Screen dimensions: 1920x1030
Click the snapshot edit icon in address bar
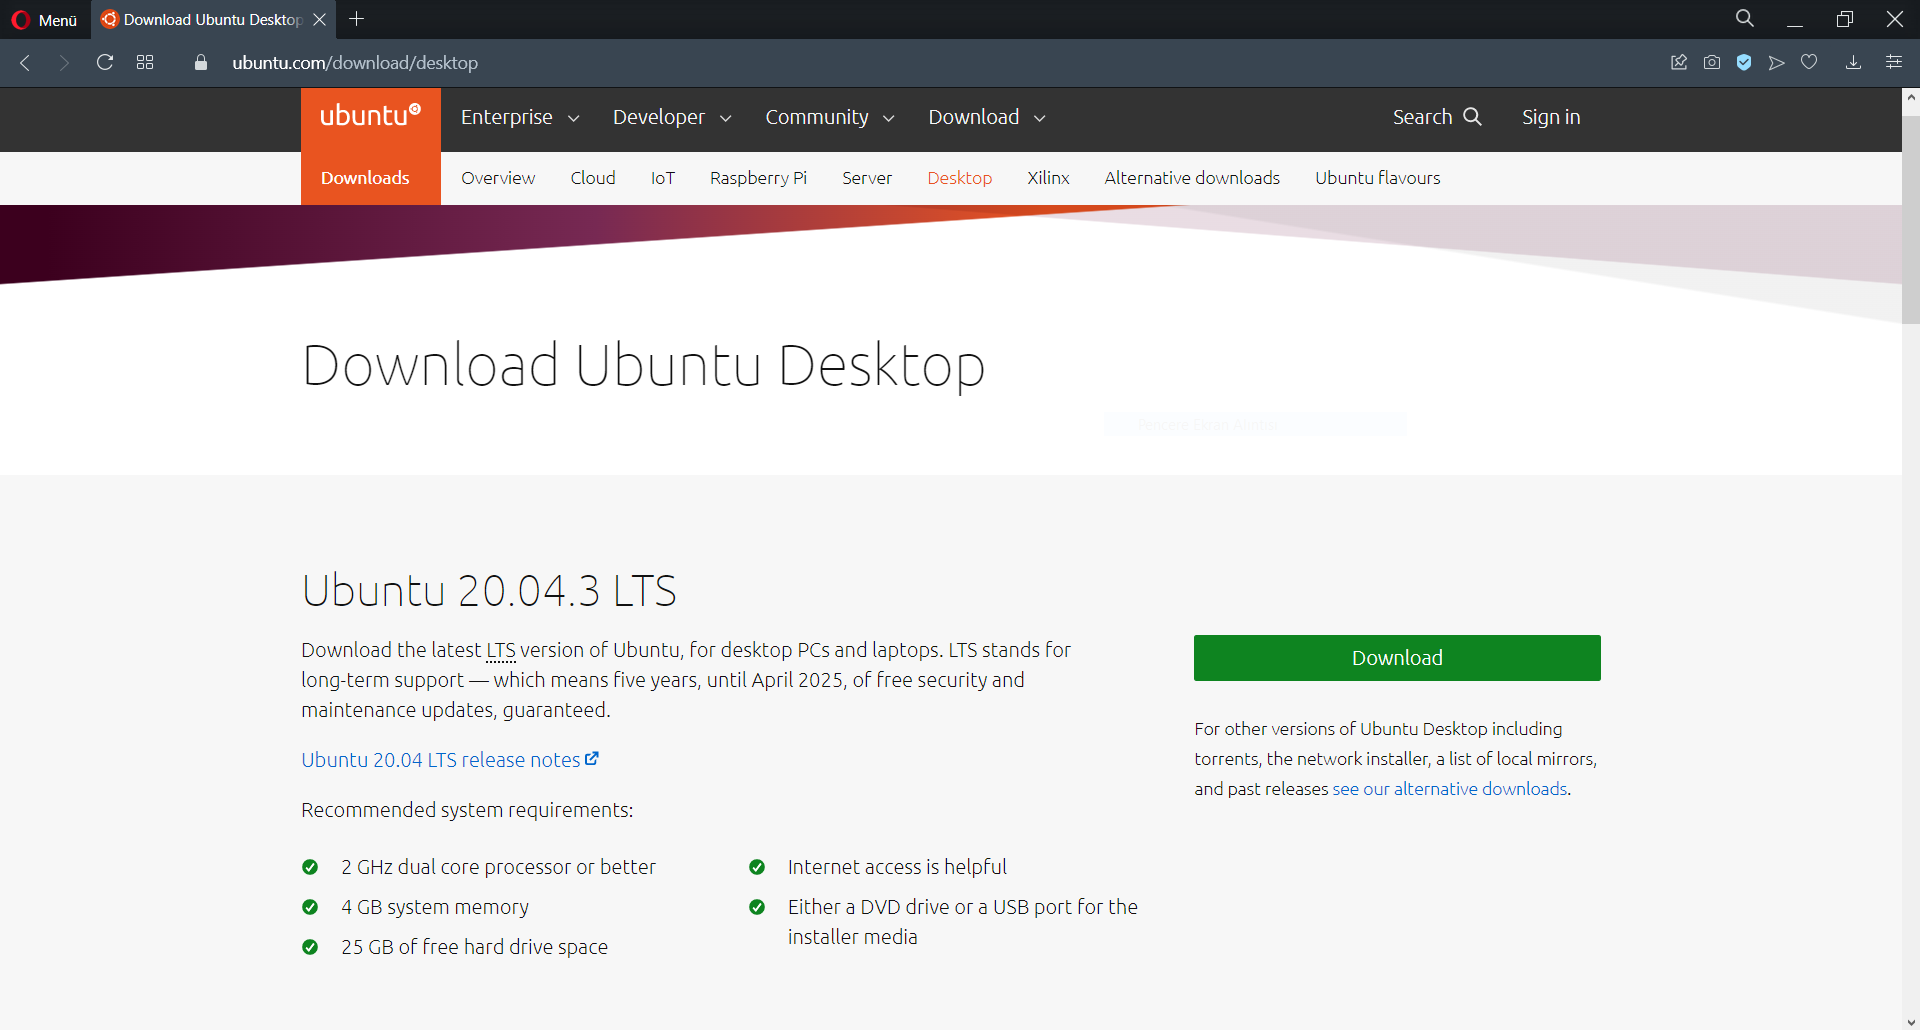[1679, 63]
